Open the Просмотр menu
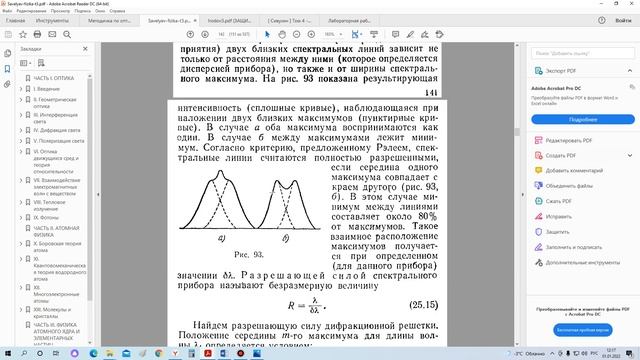Image resolution: width=640 pixels, height=360 pixels. pyautogui.click(x=60, y=11)
